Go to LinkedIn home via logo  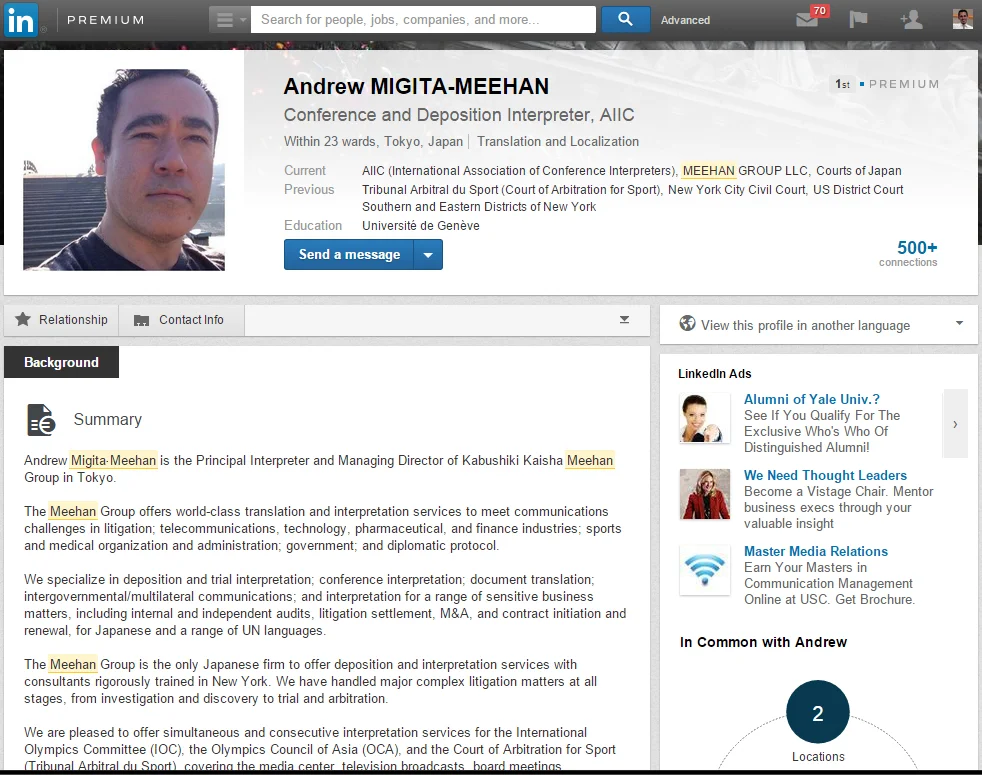[20, 19]
